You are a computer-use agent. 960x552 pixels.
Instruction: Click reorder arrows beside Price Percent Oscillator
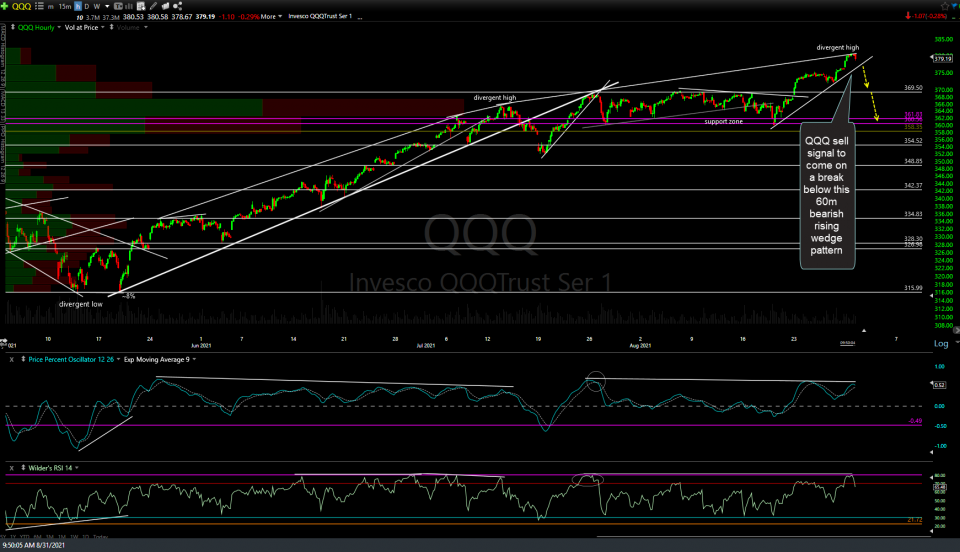coord(23,359)
